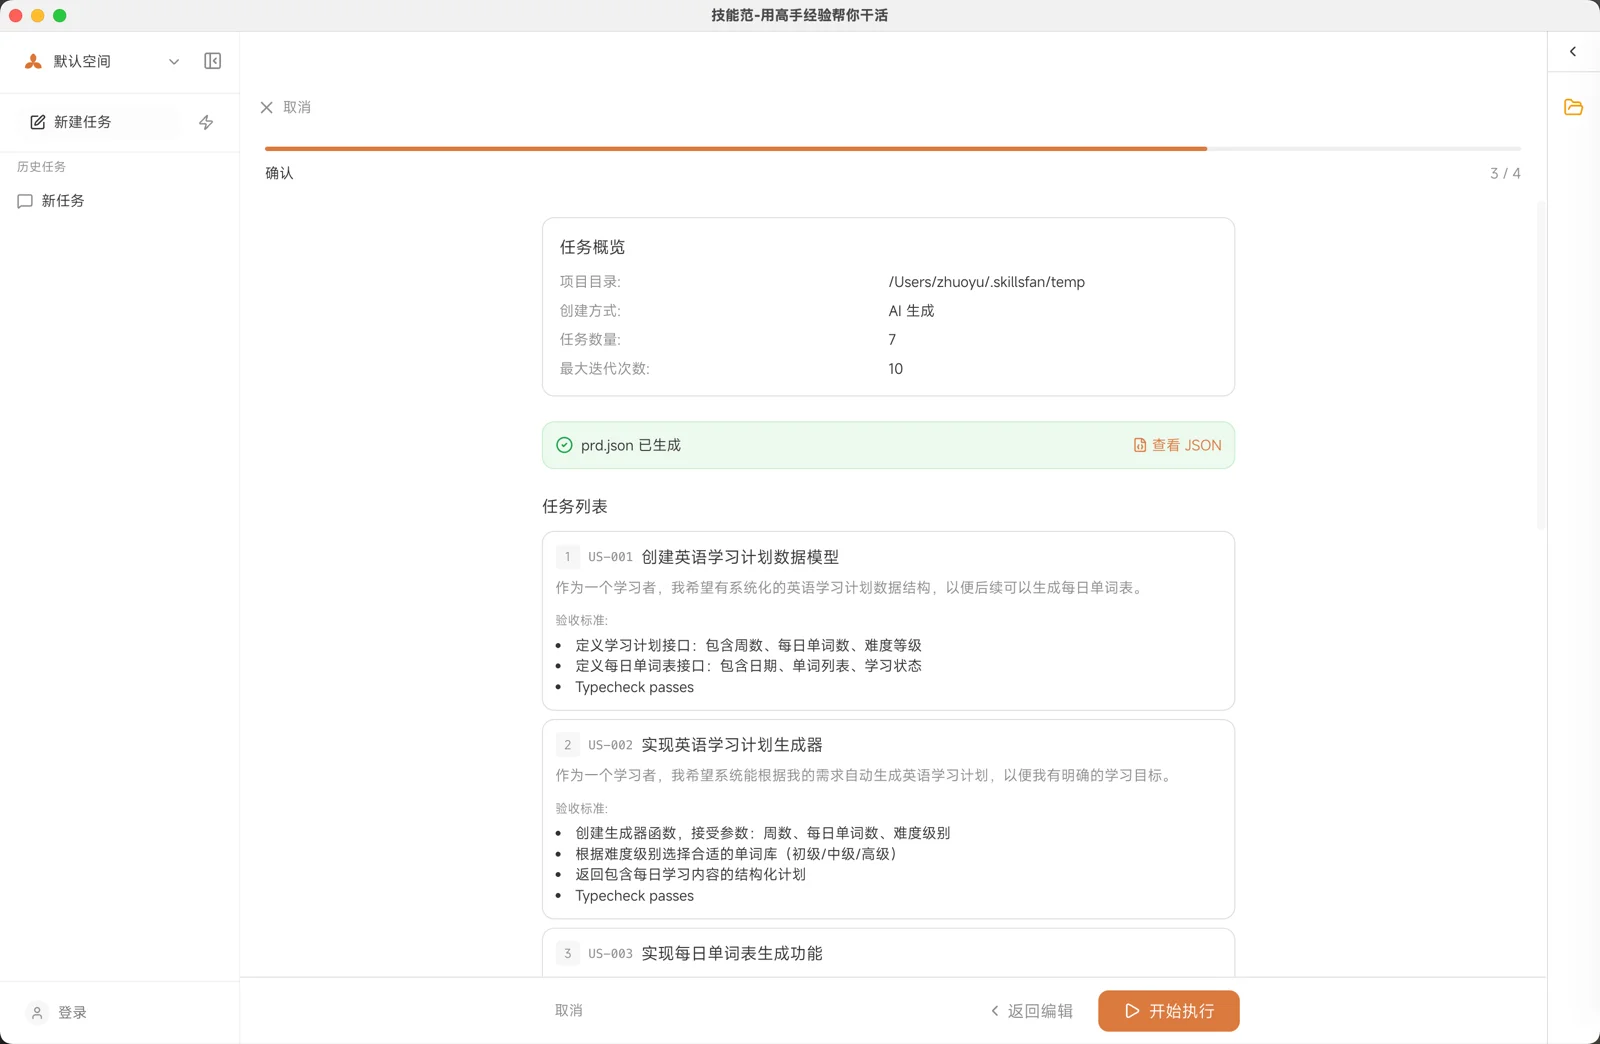The image size is (1600, 1044).
Task: Click 新建任务 to create new task
Action: click(x=82, y=122)
